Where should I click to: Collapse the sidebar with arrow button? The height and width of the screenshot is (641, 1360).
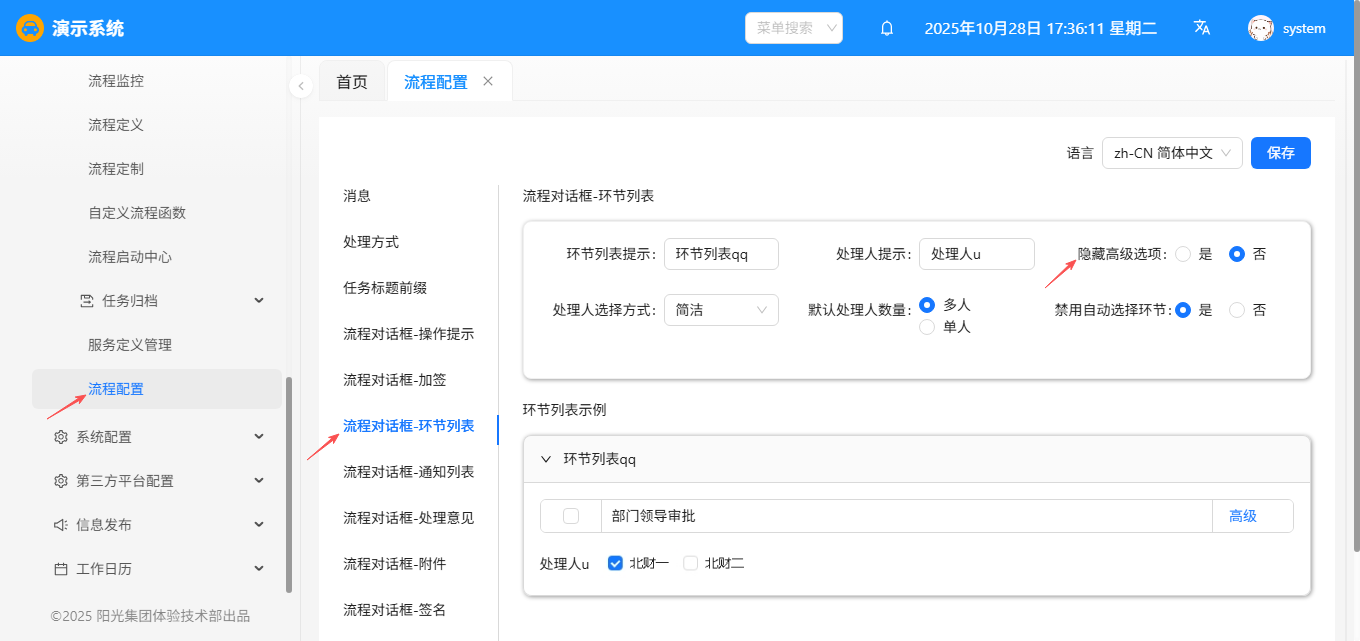click(x=300, y=86)
